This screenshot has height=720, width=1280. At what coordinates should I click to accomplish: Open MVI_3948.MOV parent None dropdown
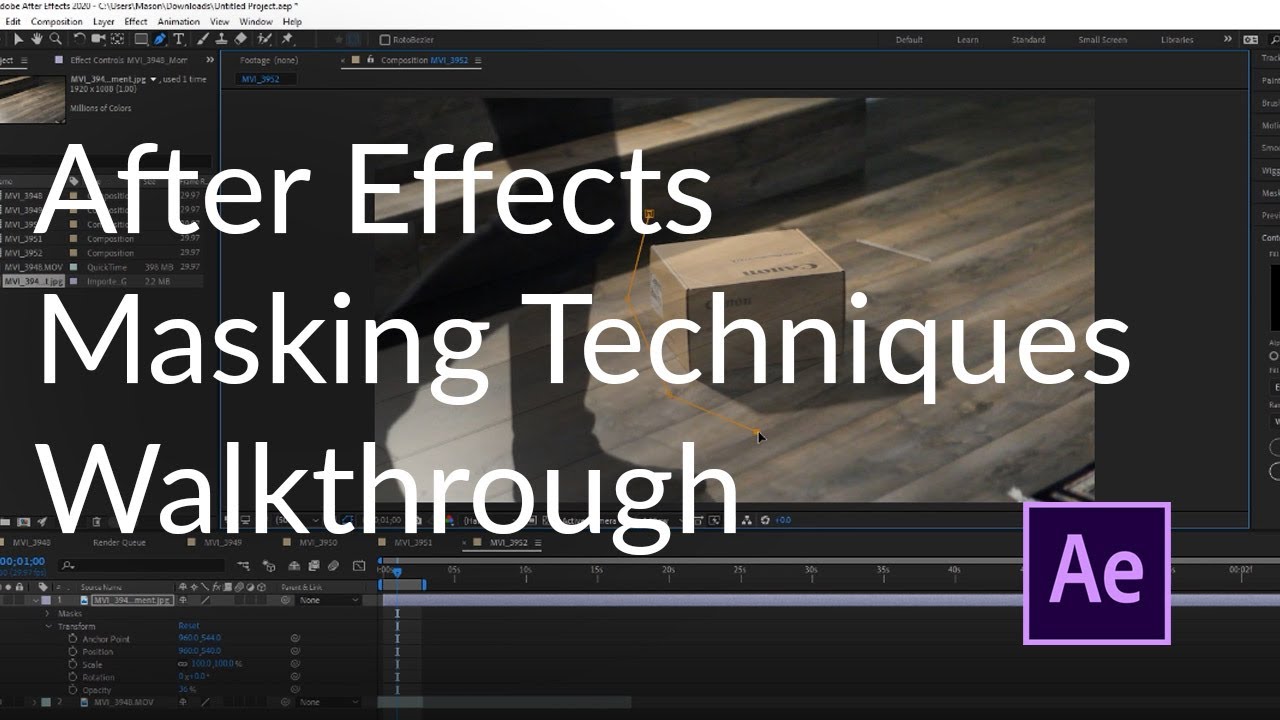328,702
